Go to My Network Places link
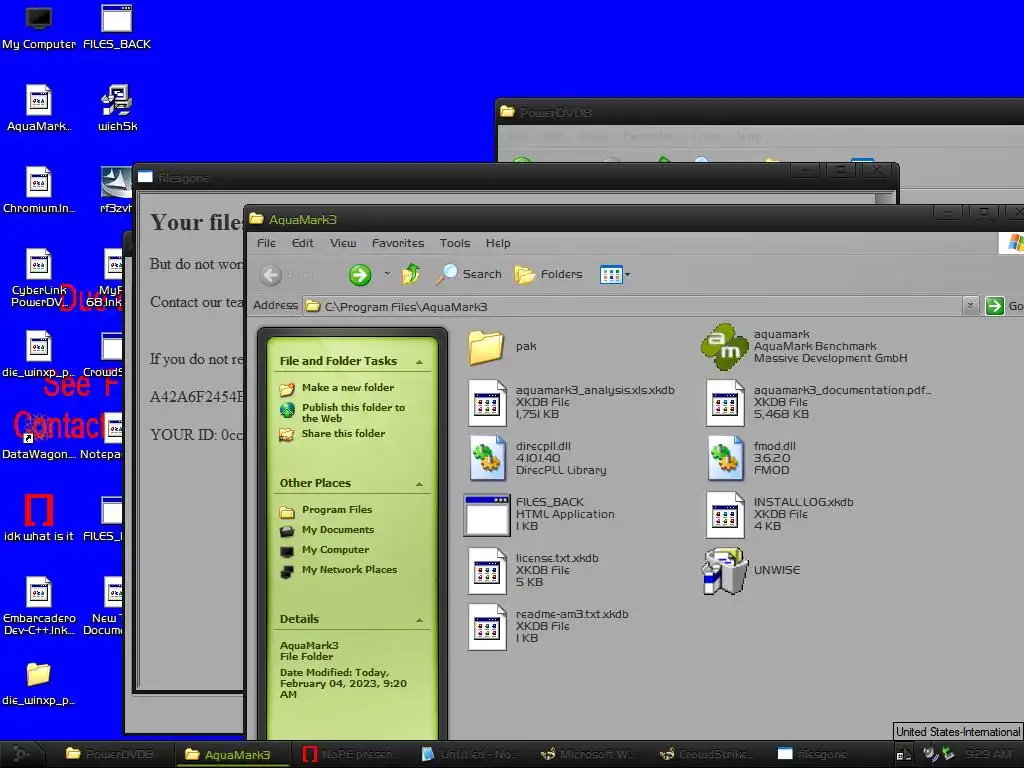This screenshot has width=1024, height=768. [349, 569]
